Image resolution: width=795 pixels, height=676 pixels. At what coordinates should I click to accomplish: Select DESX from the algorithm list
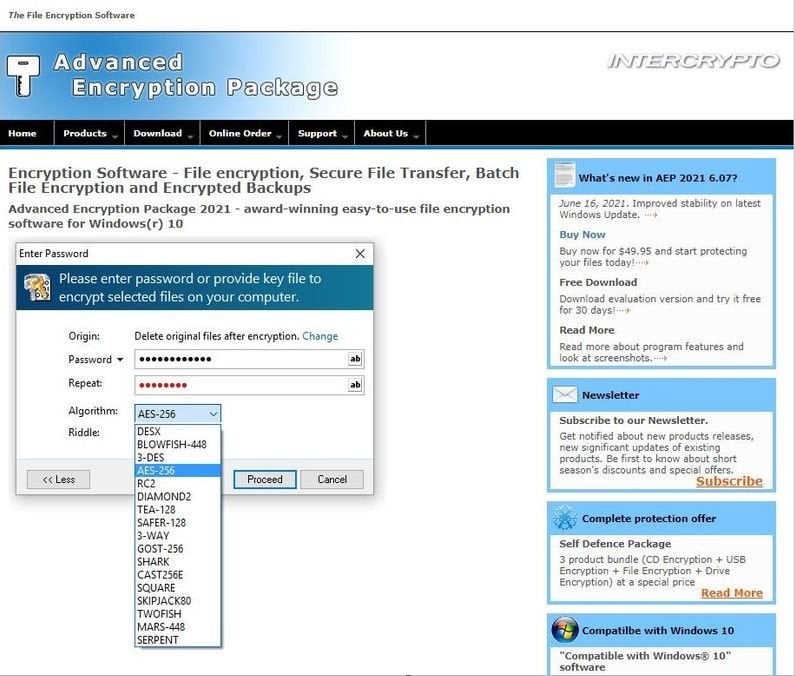point(177,432)
